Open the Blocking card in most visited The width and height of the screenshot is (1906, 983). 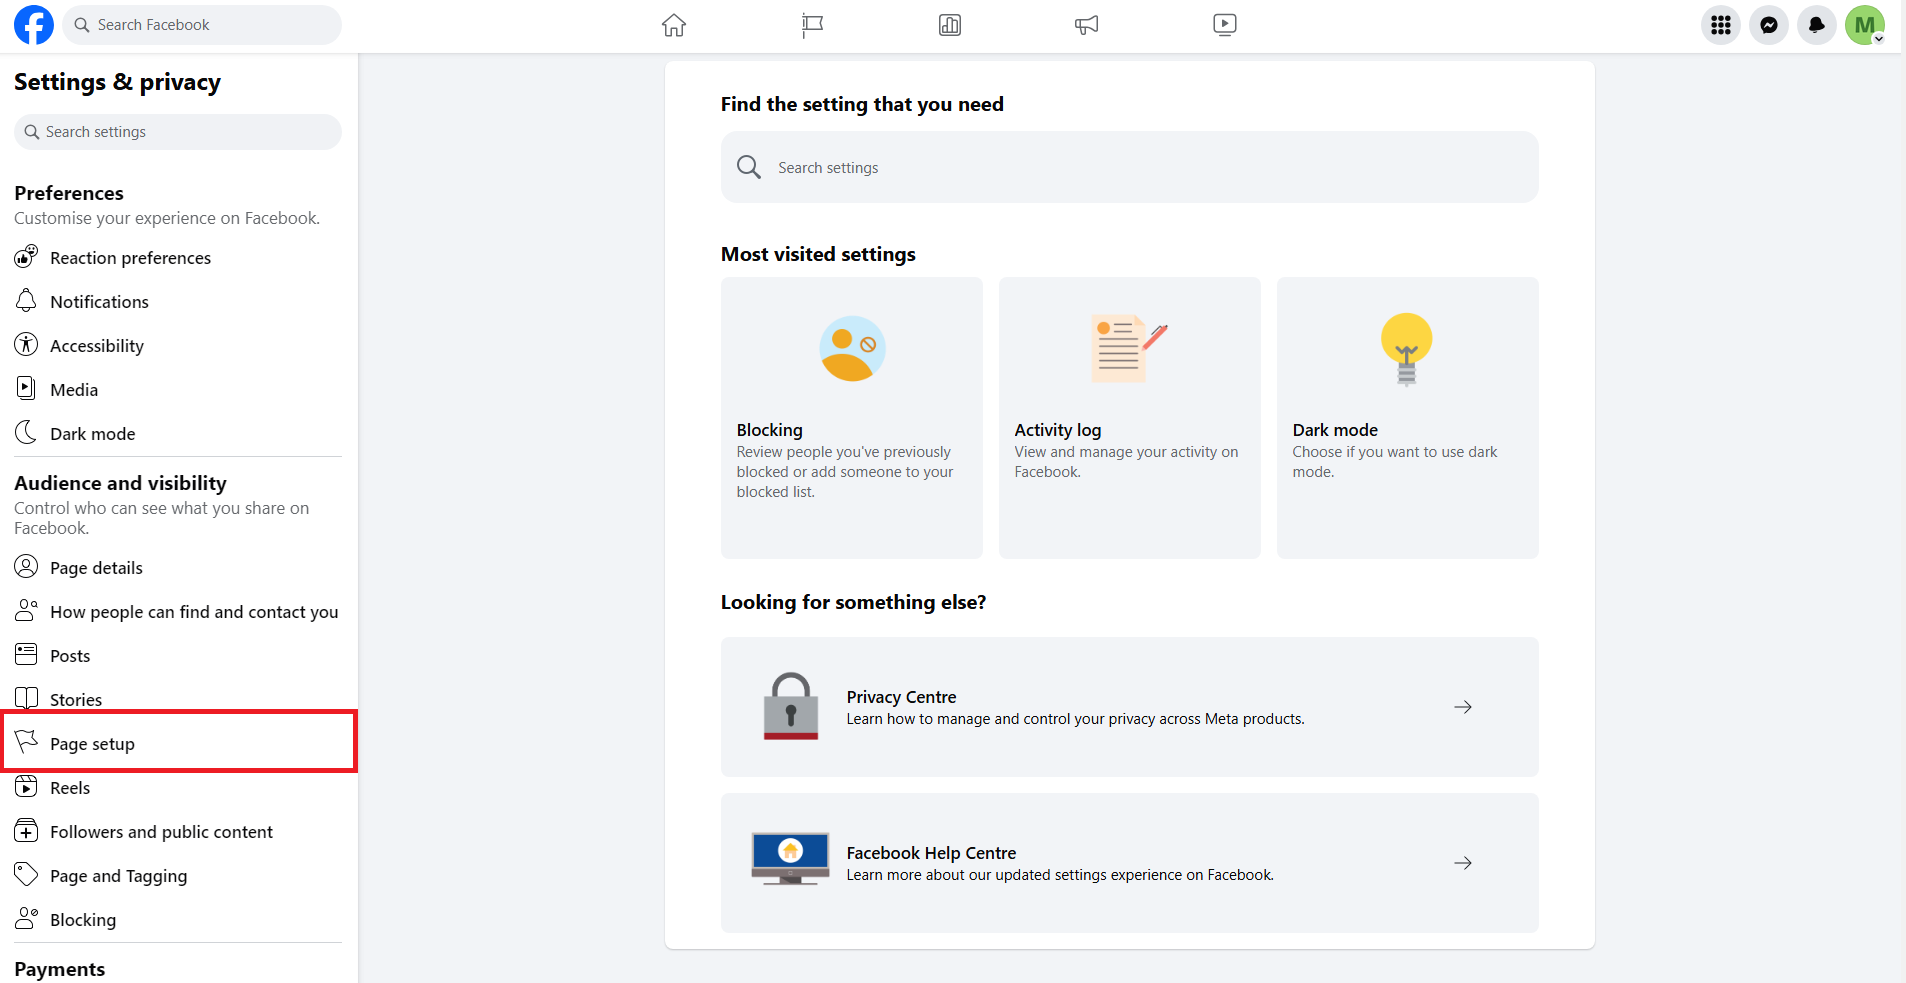(851, 418)
